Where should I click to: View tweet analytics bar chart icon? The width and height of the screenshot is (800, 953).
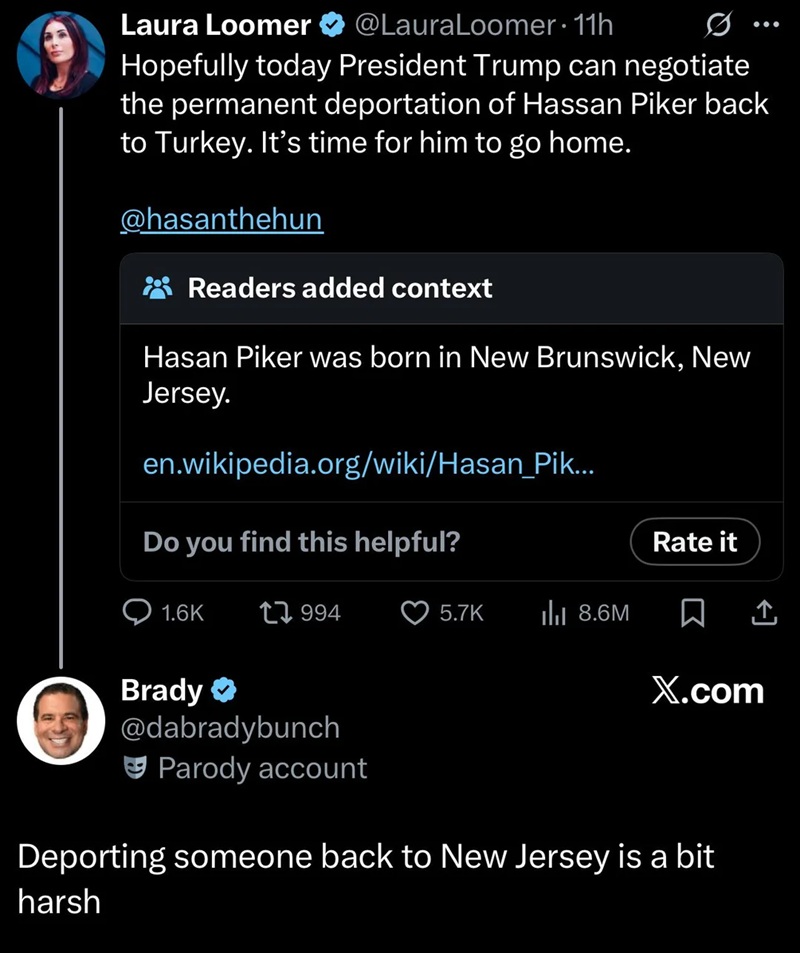point(553,613)
